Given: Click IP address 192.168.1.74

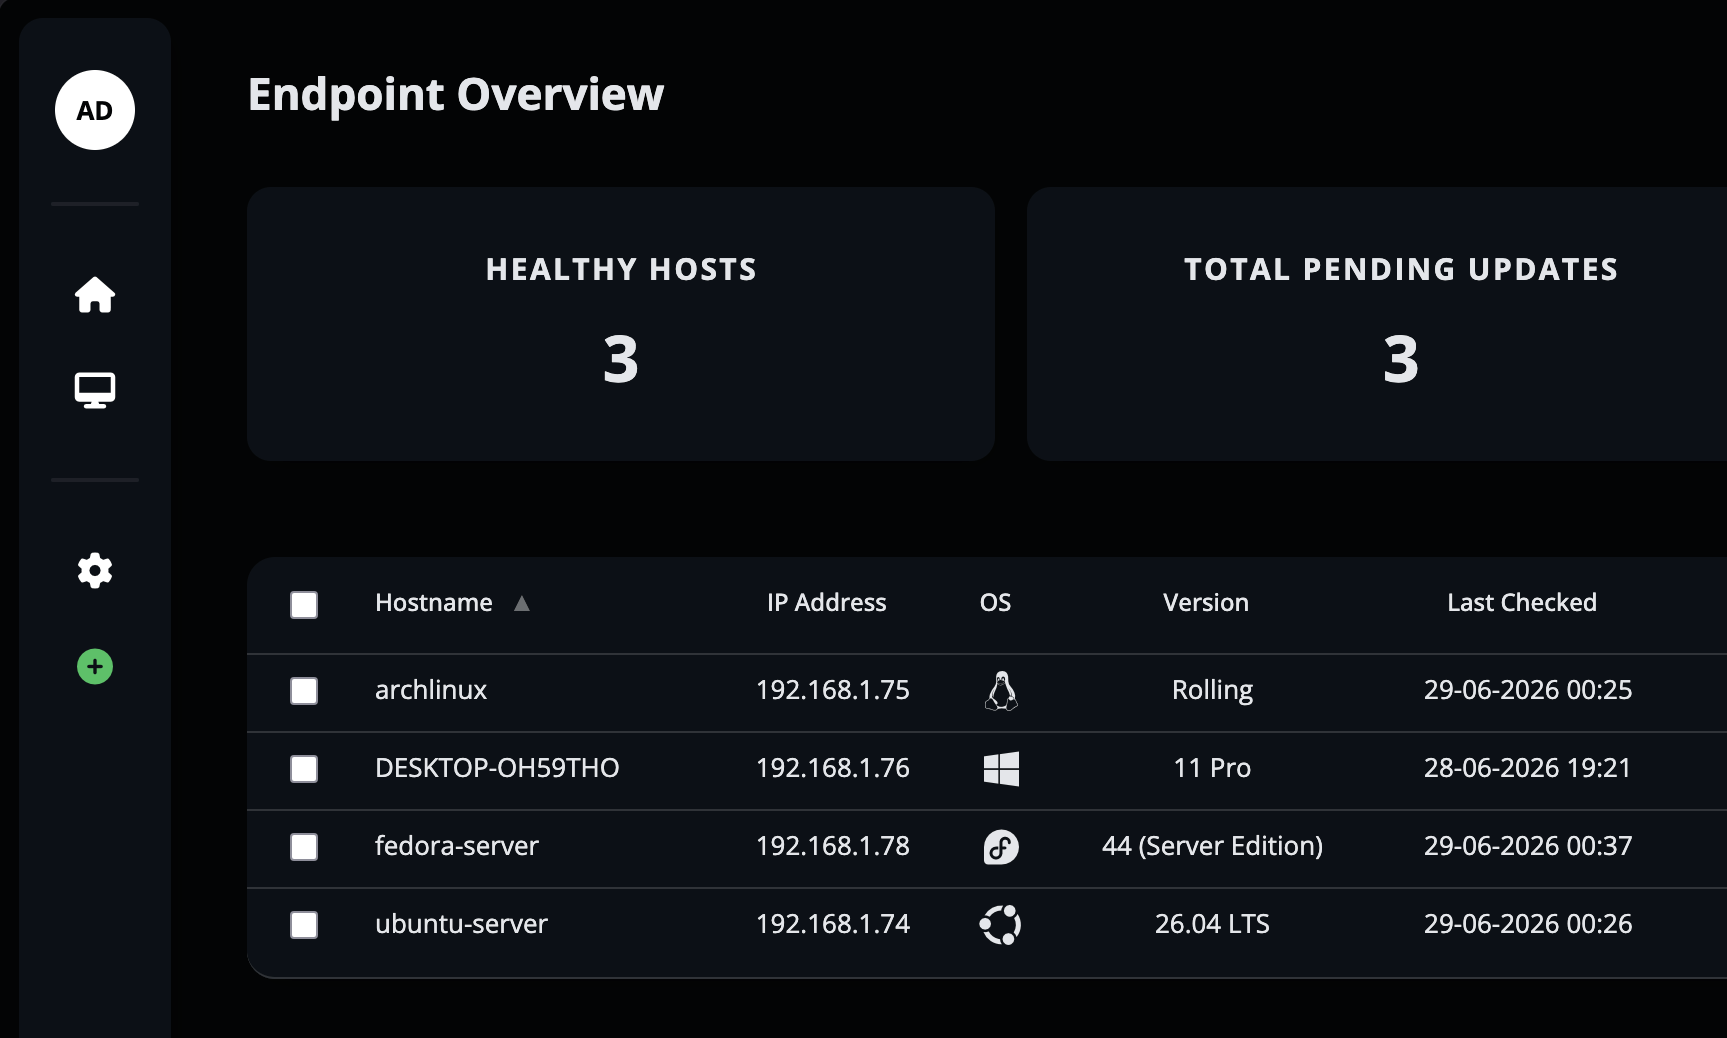Looking at the screenshot, I should pos(833,924).
